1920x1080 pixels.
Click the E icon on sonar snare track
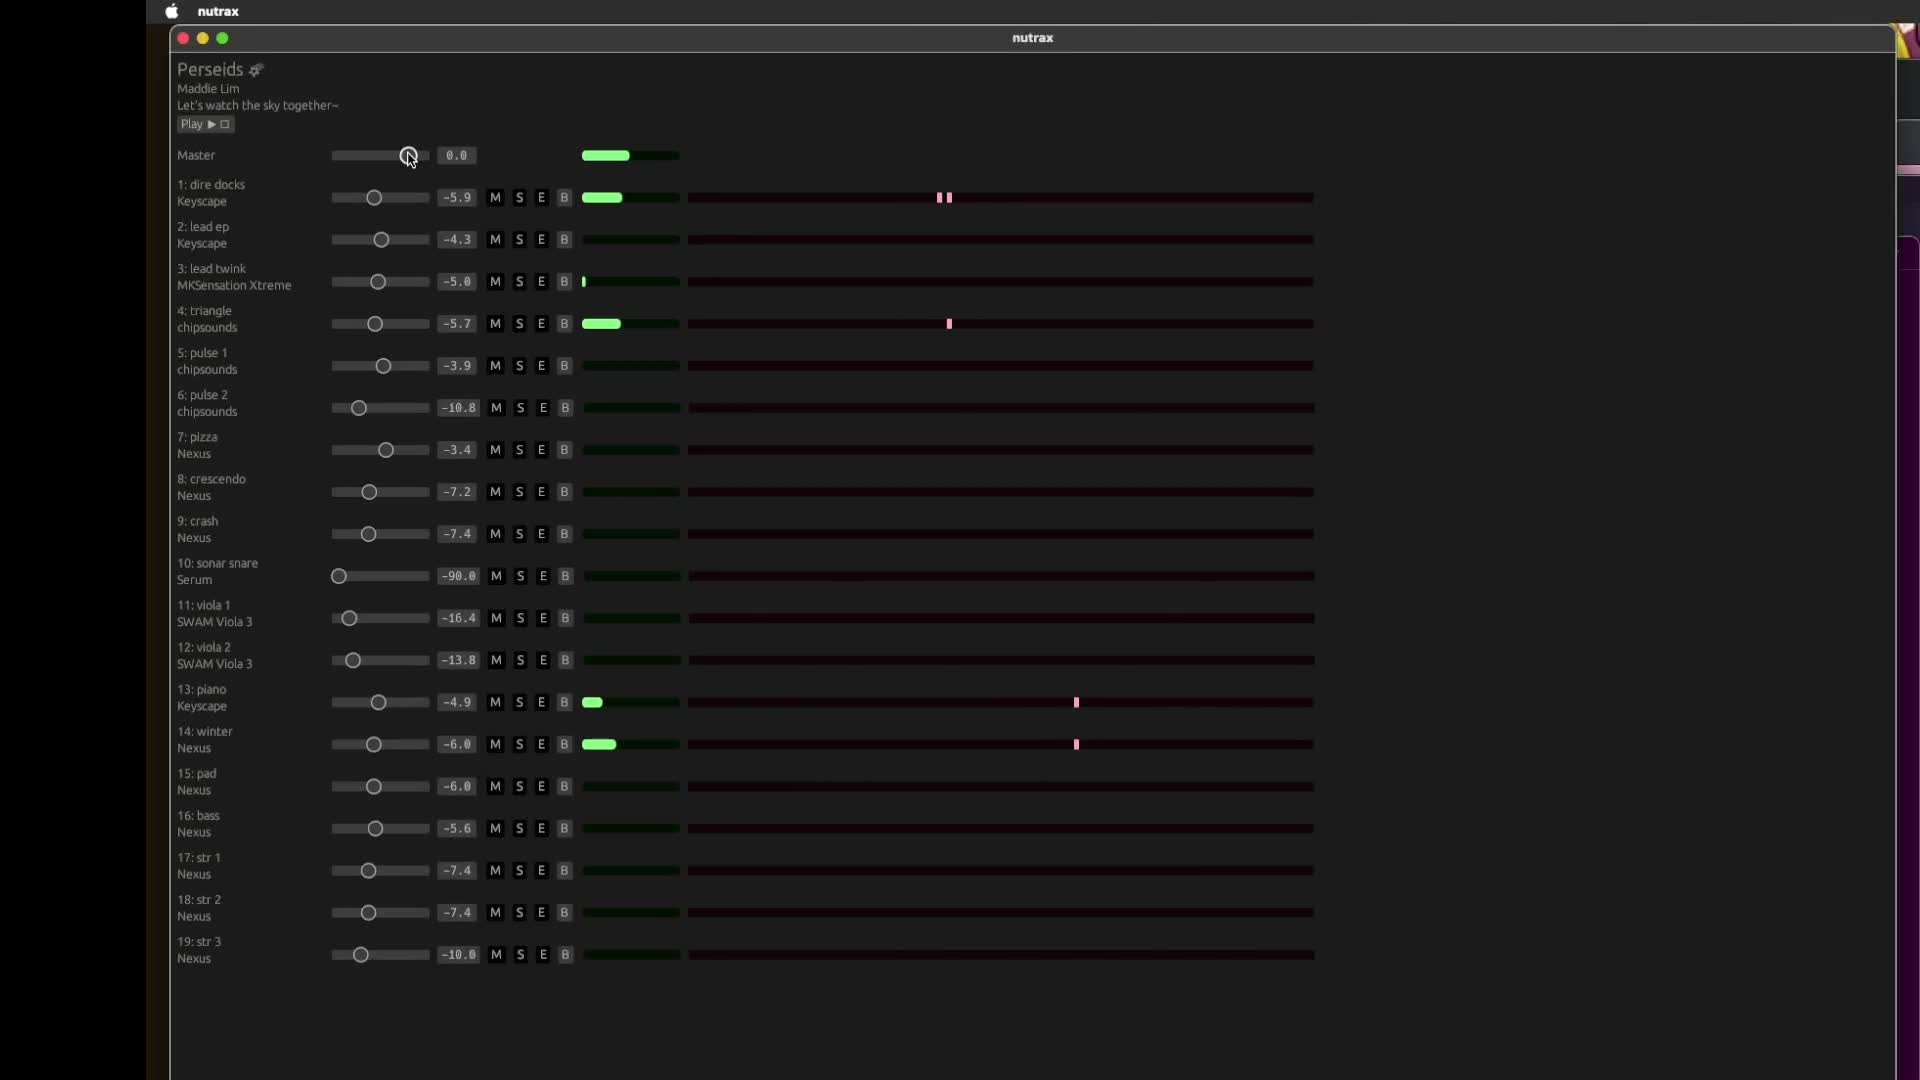tap(542, 576)
